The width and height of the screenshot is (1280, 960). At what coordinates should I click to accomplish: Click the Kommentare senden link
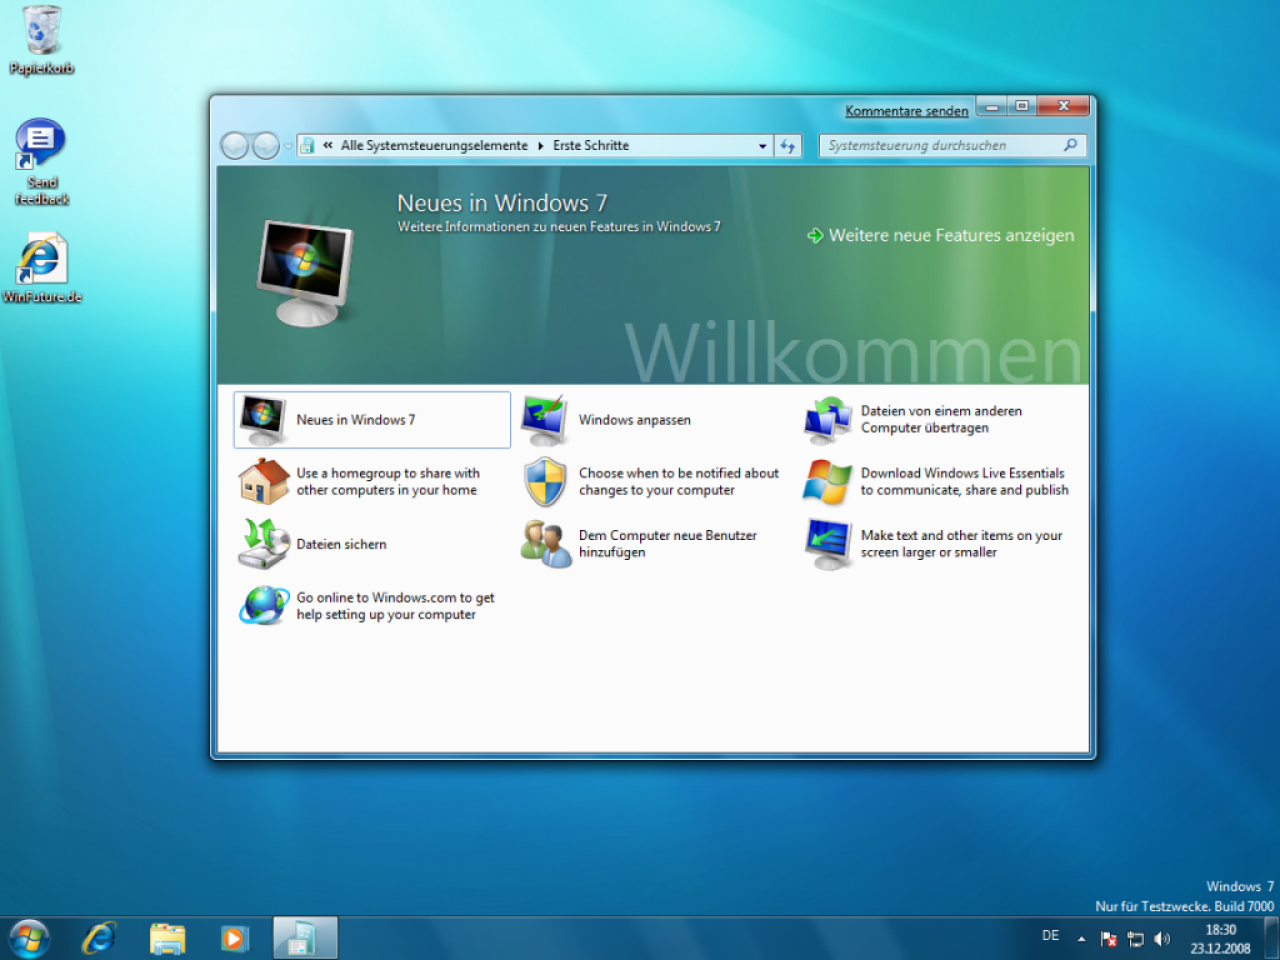(907, 111)
